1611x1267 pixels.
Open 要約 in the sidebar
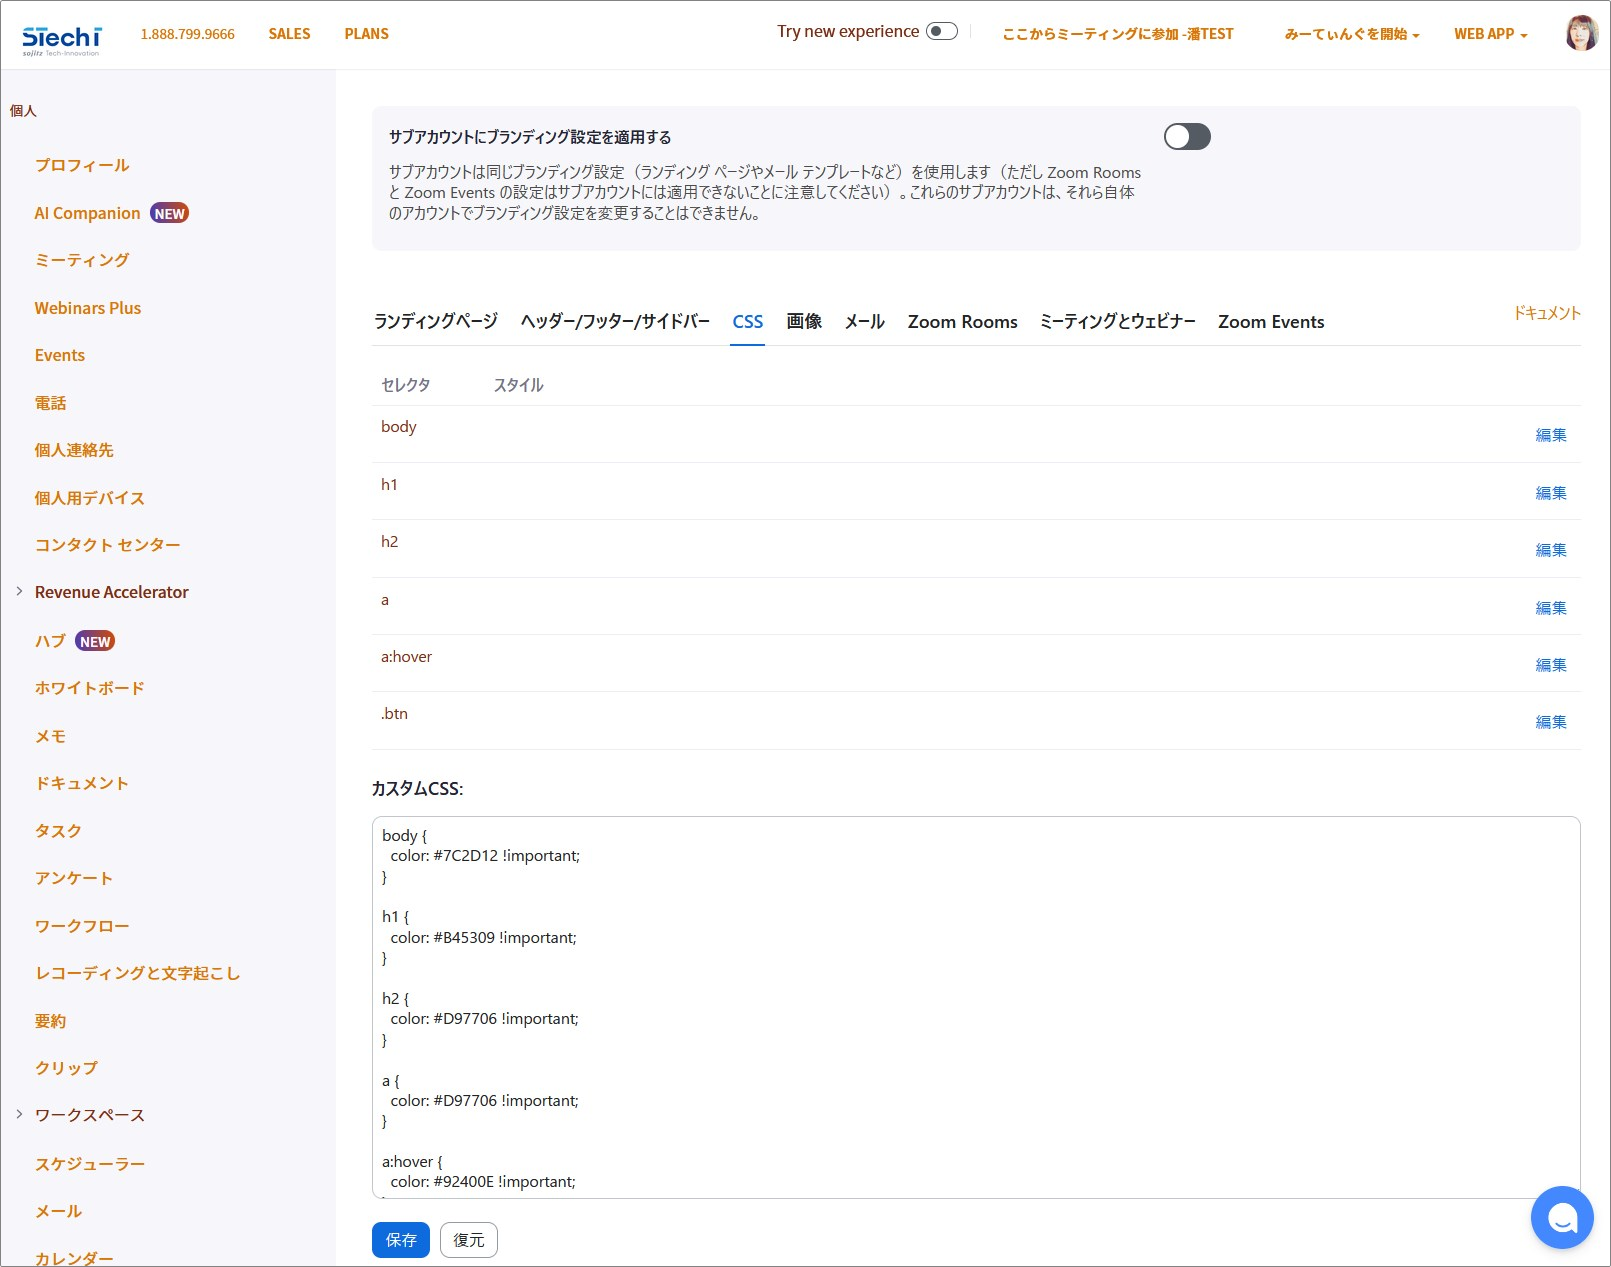tap(50, 1021)
